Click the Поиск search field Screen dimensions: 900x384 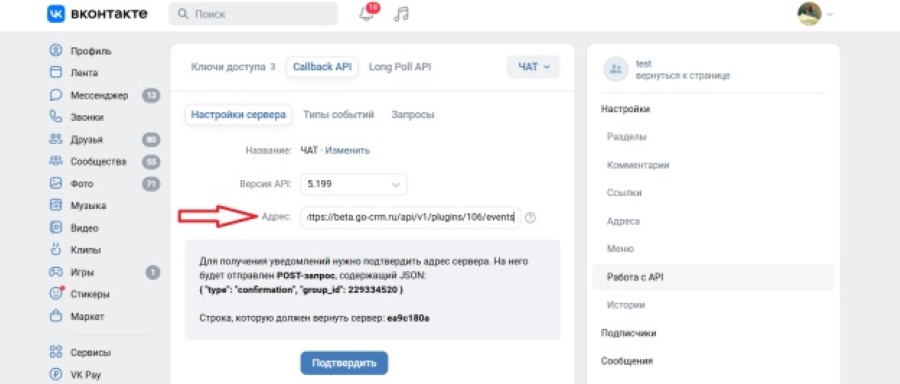(x=253, y=14)
